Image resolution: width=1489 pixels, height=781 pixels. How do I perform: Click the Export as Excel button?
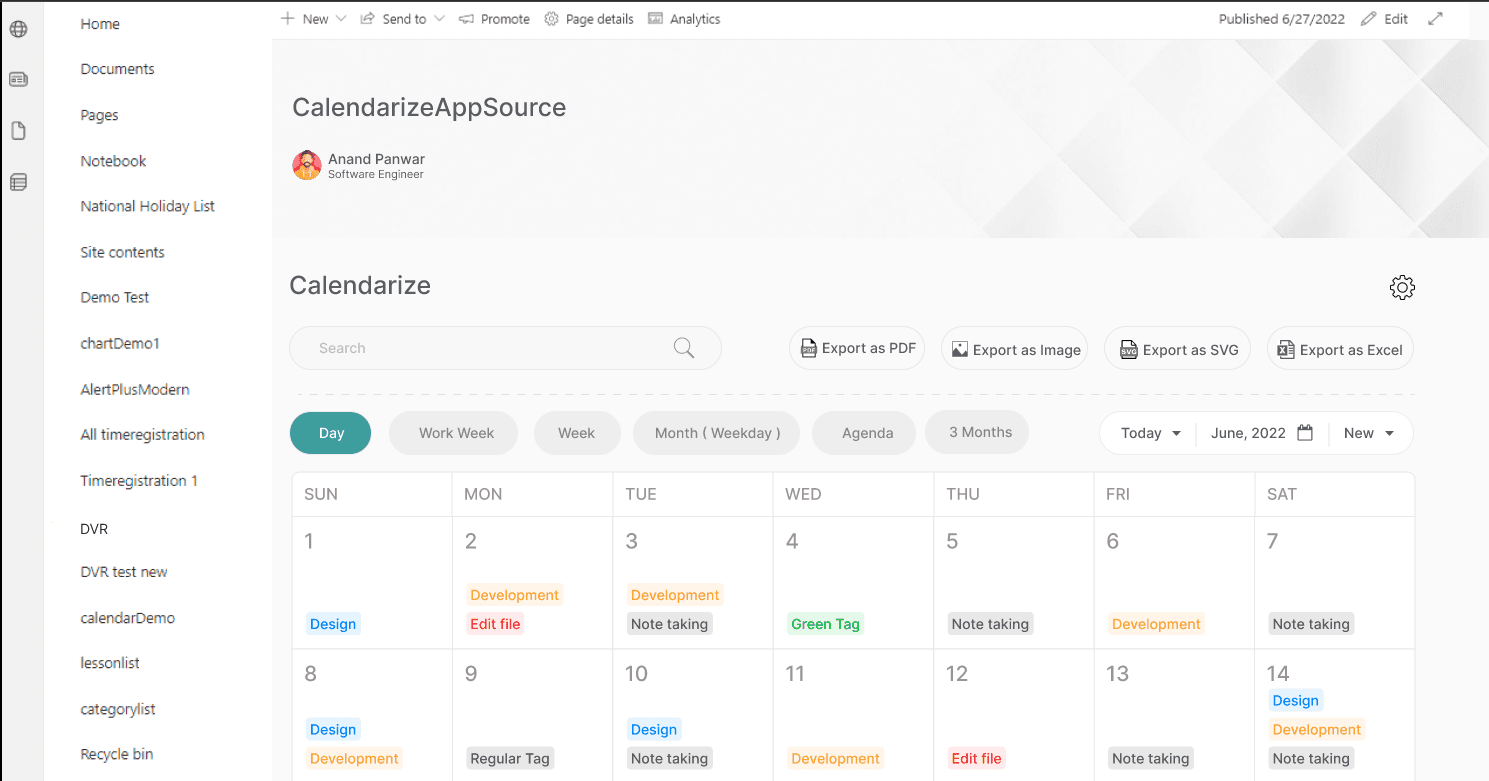point(1340,349)
